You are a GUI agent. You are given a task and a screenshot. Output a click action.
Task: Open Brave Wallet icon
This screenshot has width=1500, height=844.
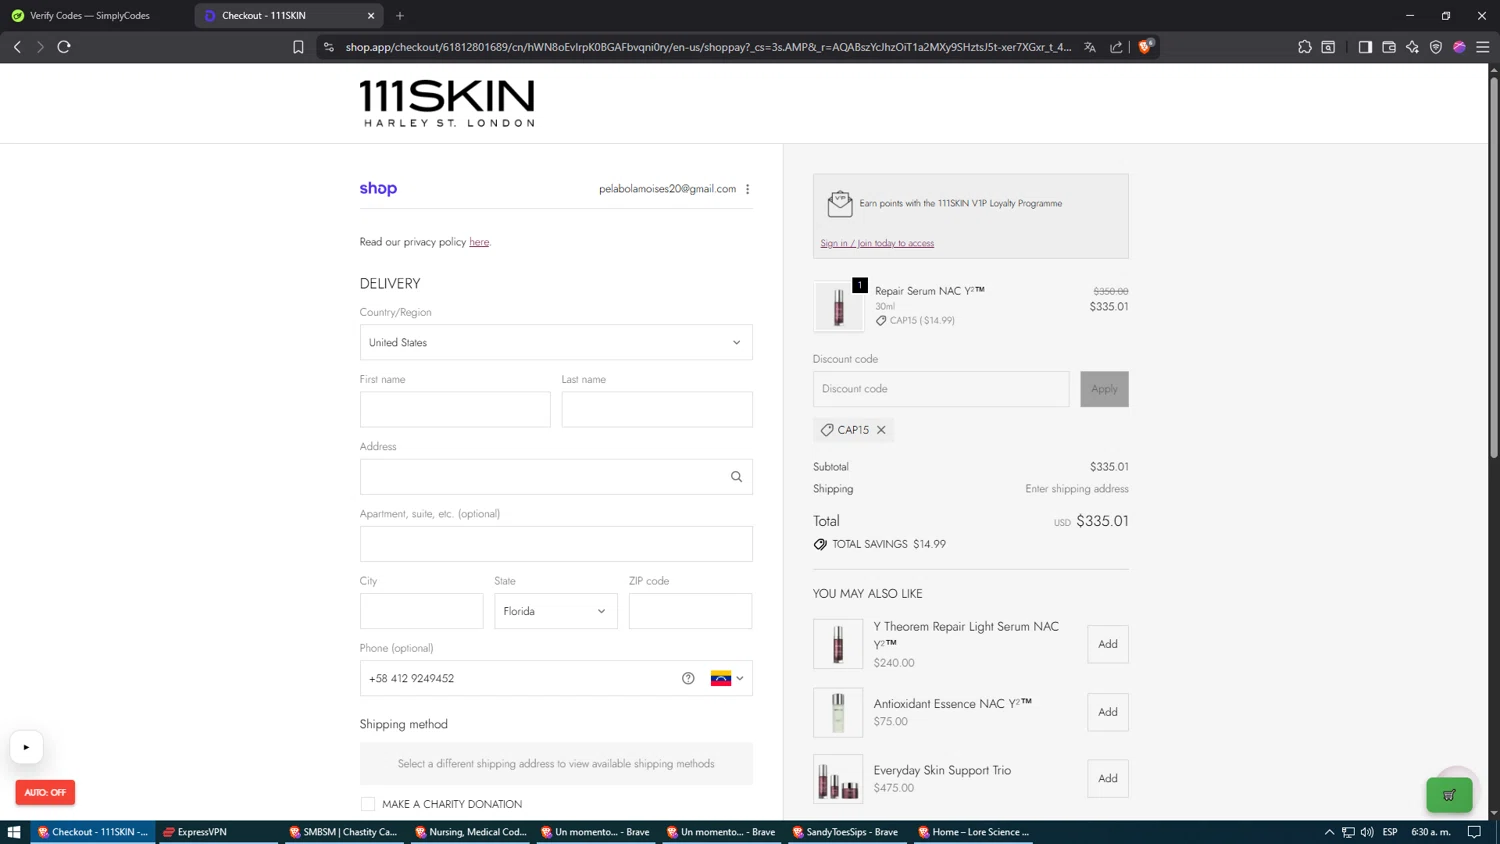[1389, 47]
